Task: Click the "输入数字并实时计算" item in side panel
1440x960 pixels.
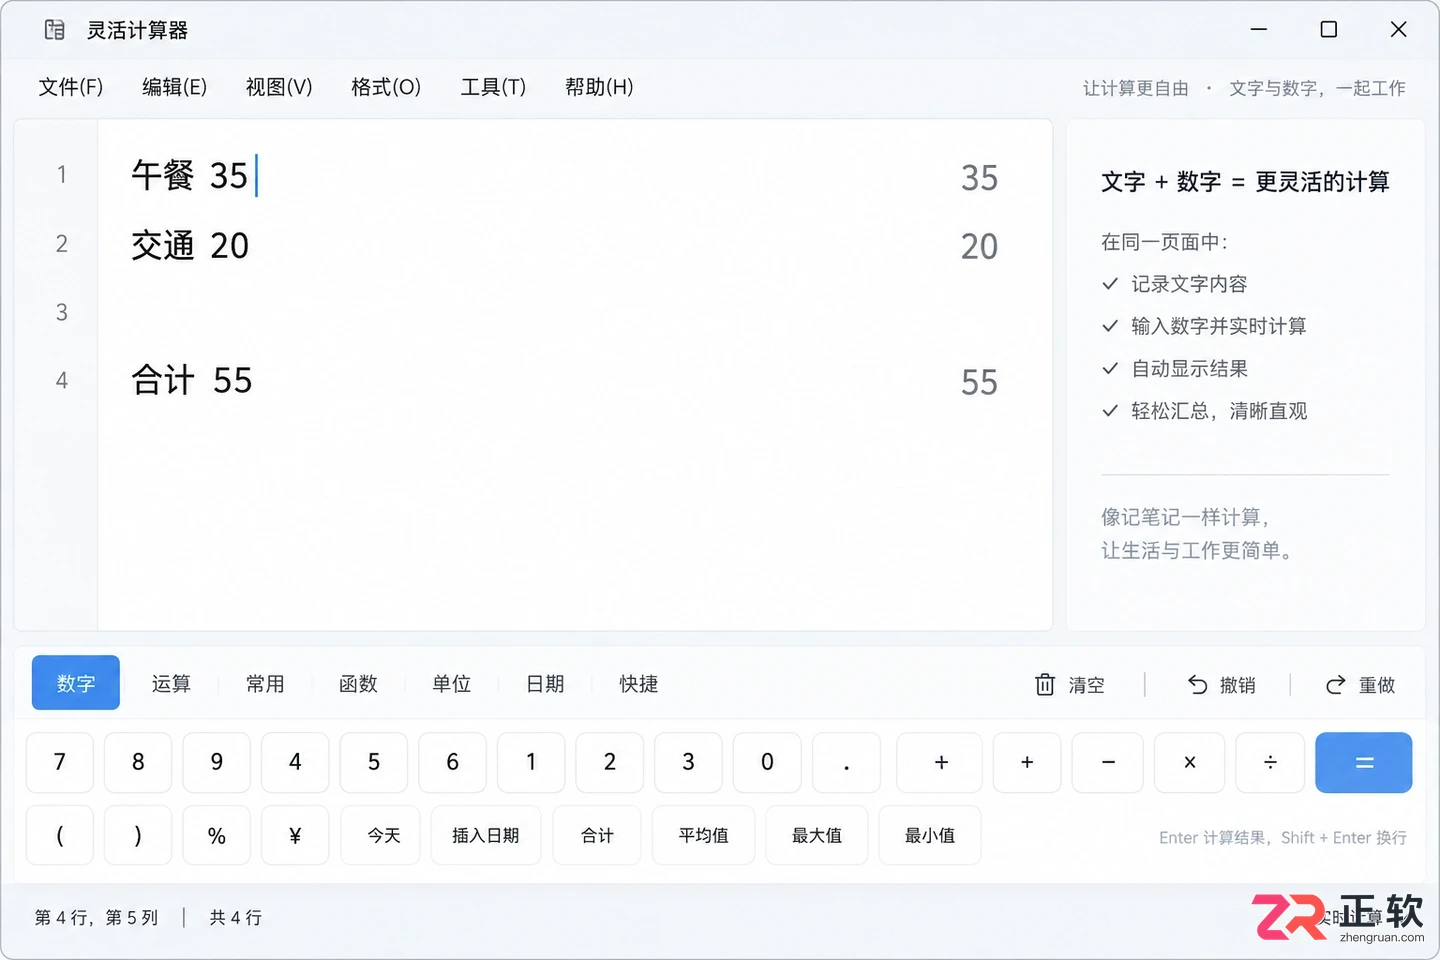Action: [1219, 326]
